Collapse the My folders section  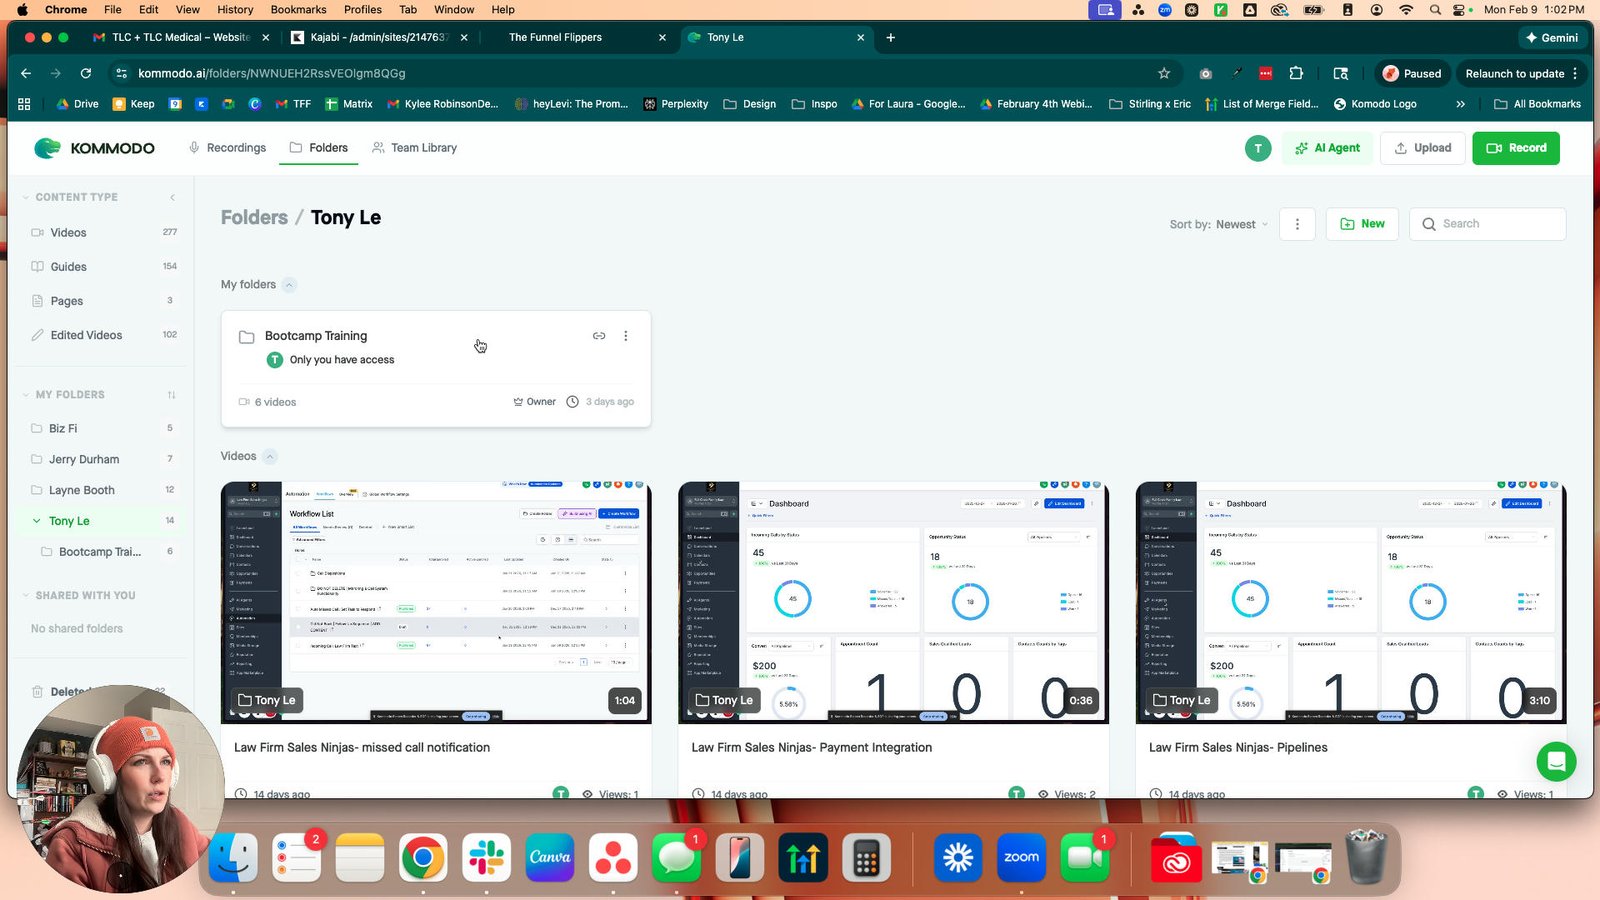[x=289, y=285]
